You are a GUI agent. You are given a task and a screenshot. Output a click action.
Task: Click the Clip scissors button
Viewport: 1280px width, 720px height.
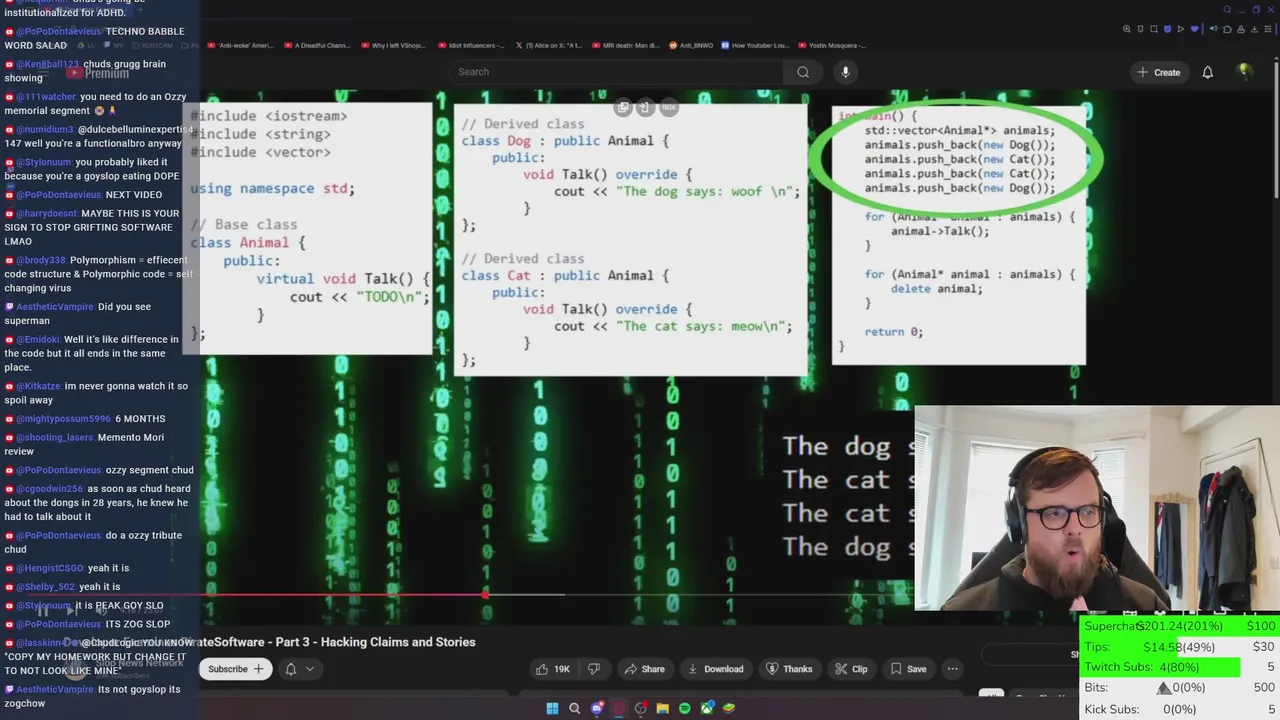click(x=850, y=669)
